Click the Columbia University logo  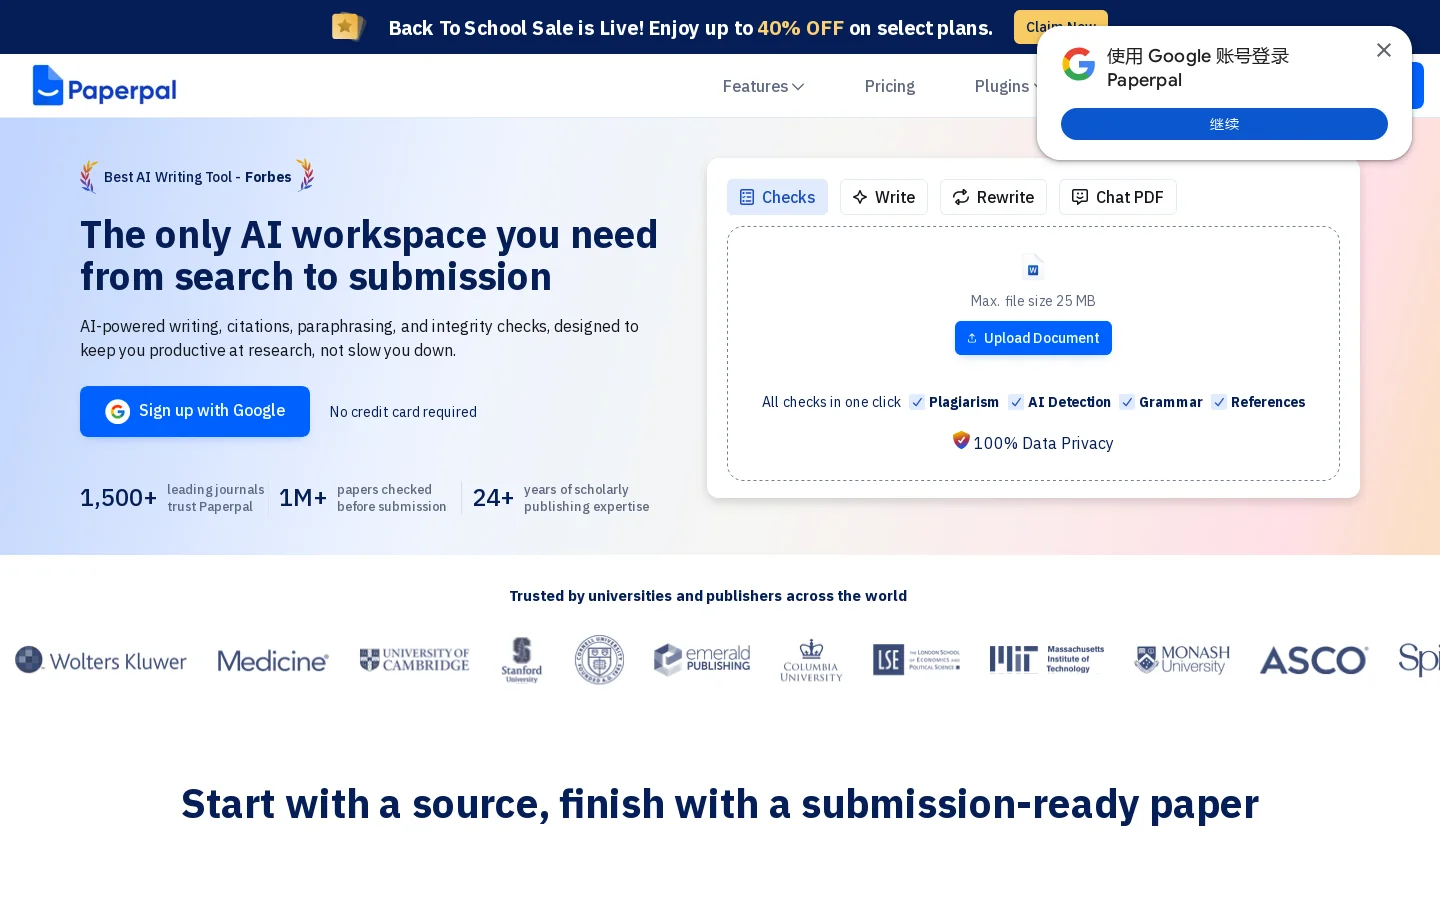[811, 660]
